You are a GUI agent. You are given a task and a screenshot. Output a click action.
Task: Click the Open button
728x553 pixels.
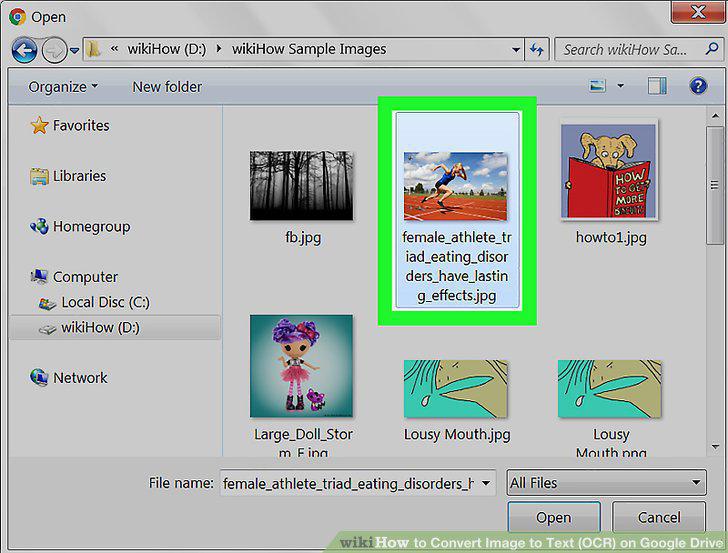553,517
